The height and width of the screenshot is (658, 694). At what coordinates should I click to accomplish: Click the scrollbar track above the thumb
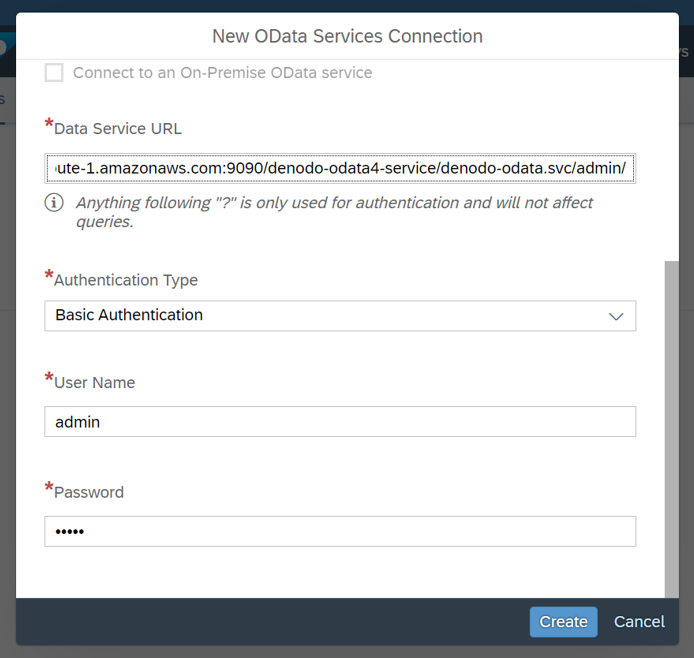coord(672,160)
